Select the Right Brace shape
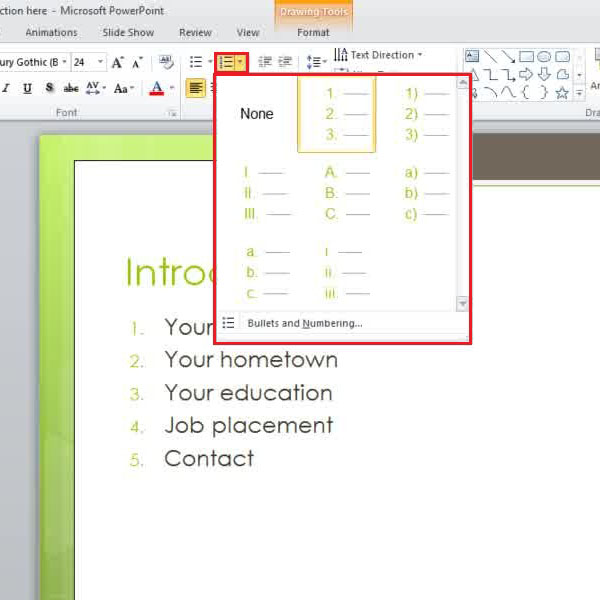Image resolution: width=600 pixels, height=600 pixels. (544, 93)
